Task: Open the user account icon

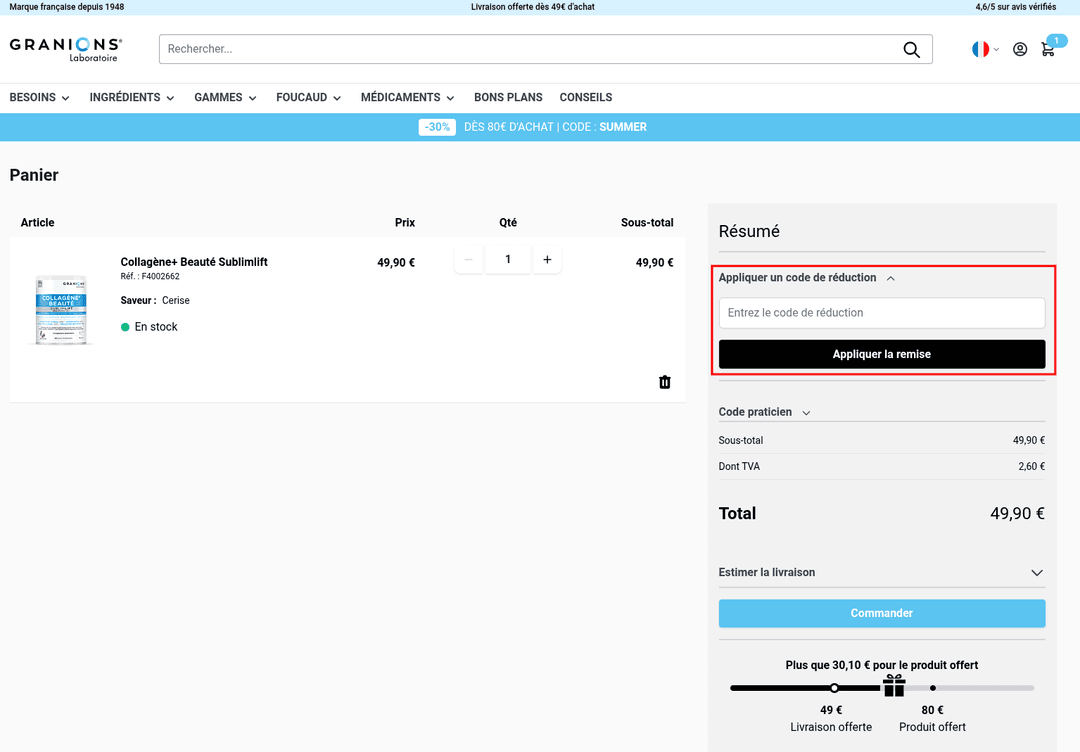Action: tap(1020, 50)
